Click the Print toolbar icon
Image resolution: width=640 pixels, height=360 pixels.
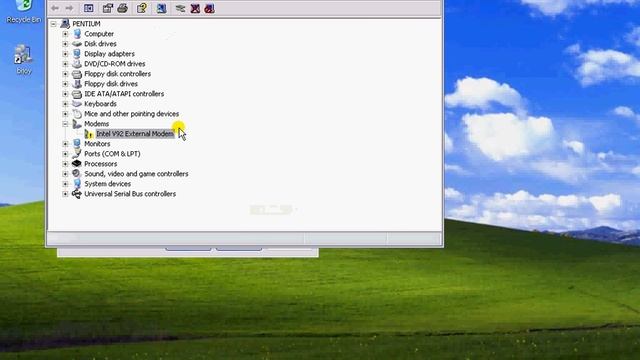[x=122, y=8]
